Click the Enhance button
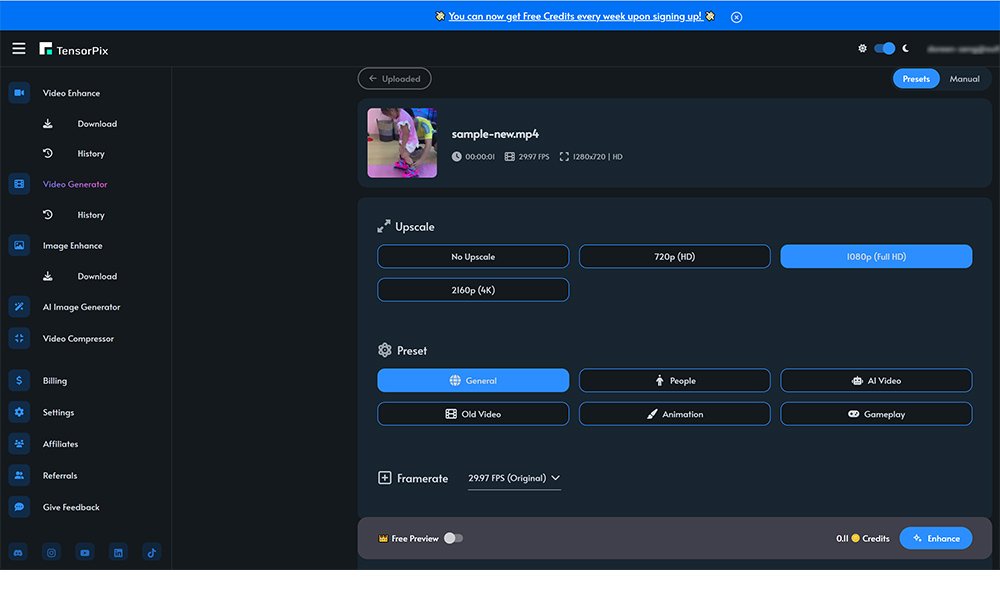Viewport: 1000px width, 600px height. coord(935,538)
